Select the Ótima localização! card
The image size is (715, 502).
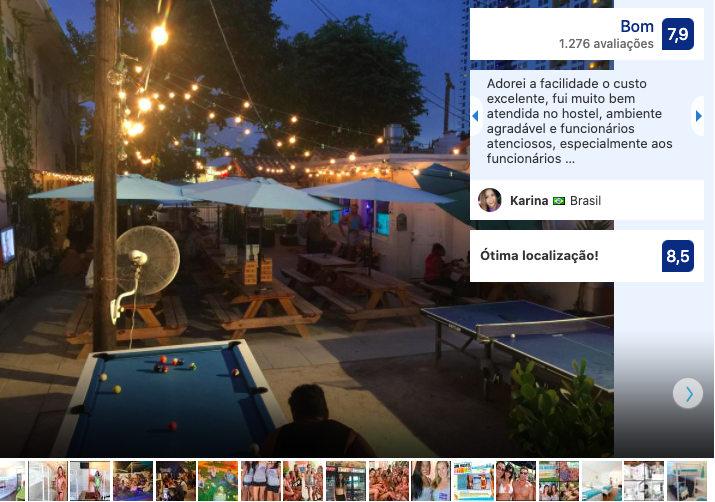coord(587,256)
